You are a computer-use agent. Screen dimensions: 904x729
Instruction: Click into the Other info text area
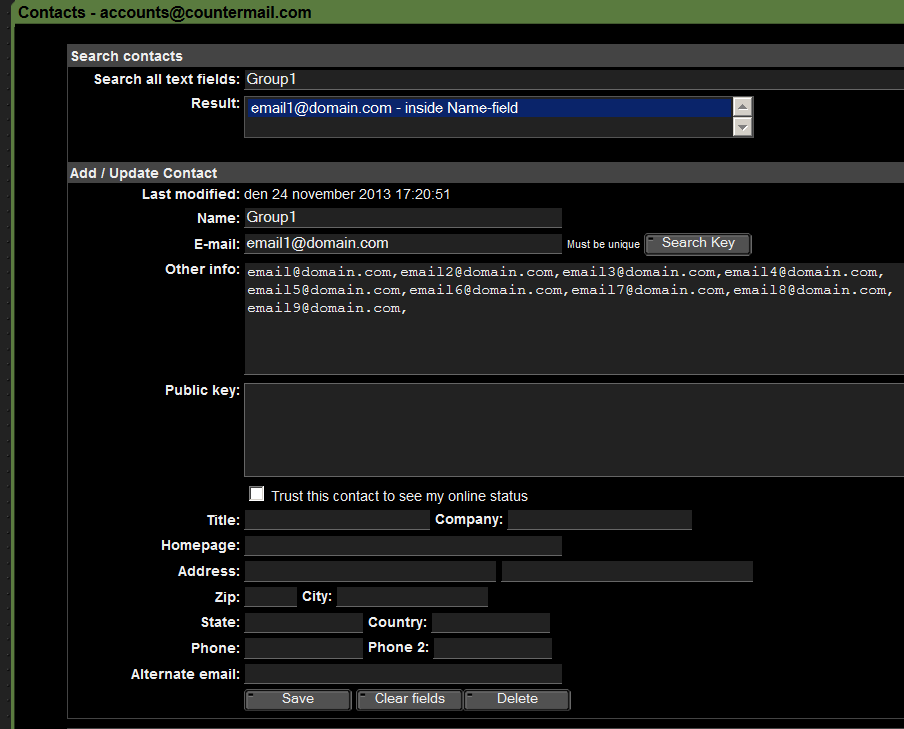coord(574,318)
